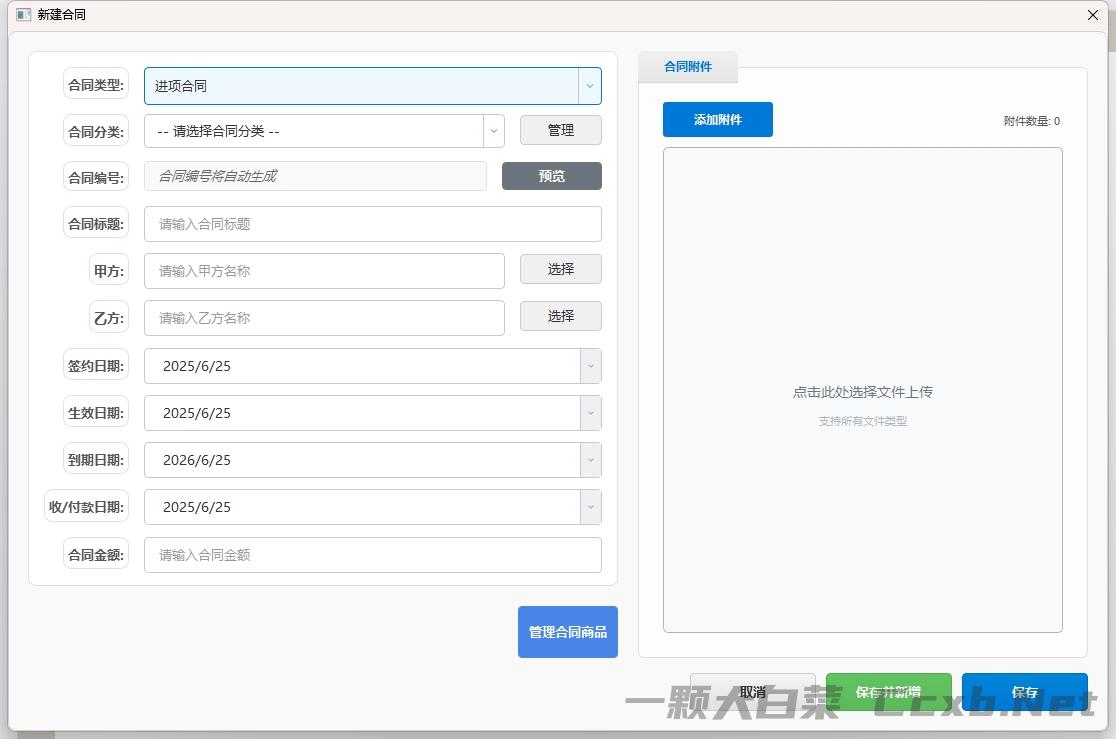Focus the auto-generated 合同编号 field
1116x739 pixels.
(315, 176)
